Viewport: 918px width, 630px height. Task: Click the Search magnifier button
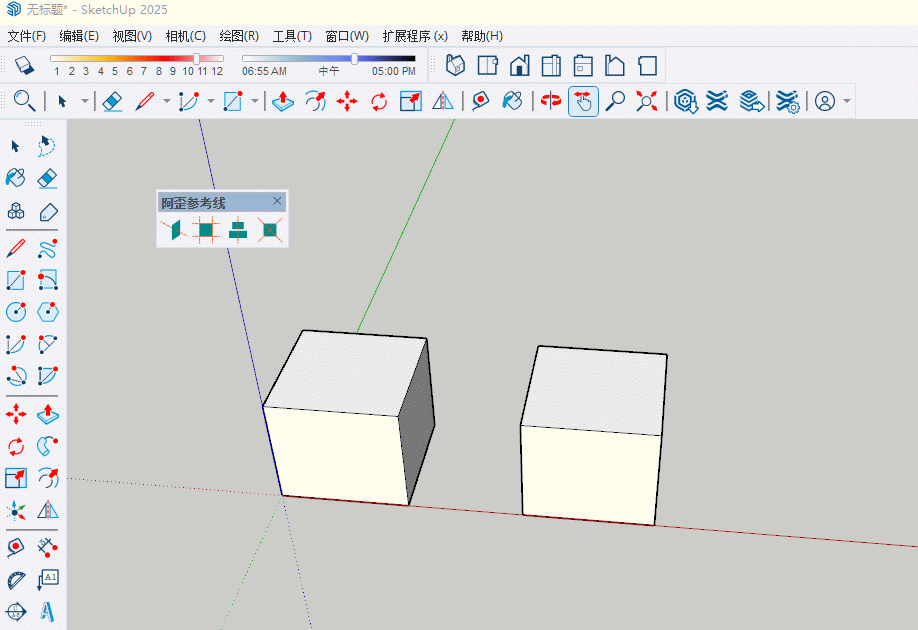pyautogui.click(x=24, y=101)
